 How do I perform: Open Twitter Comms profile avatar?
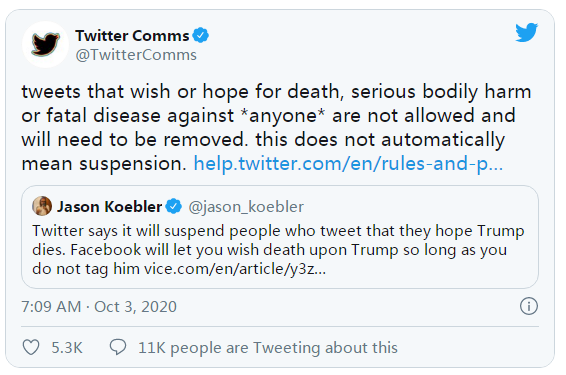(45, 44)
